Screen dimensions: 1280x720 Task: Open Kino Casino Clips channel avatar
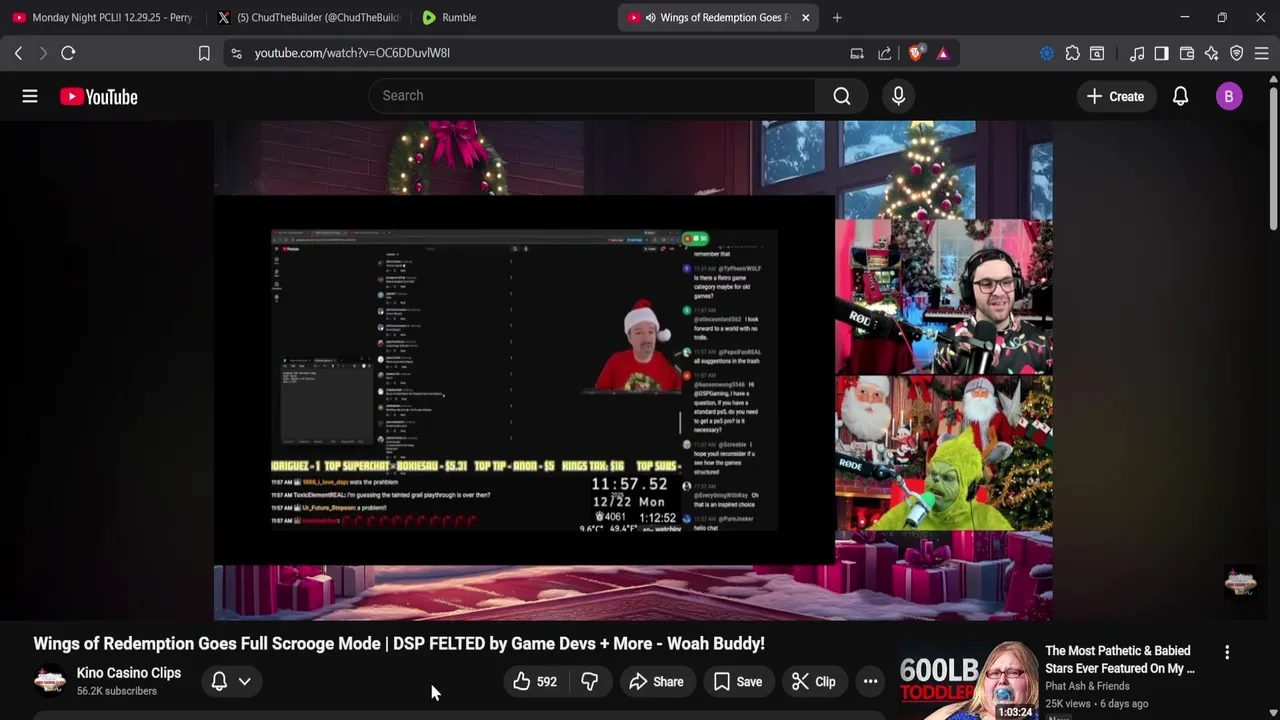pyautogui.click(x=50, y=681)
